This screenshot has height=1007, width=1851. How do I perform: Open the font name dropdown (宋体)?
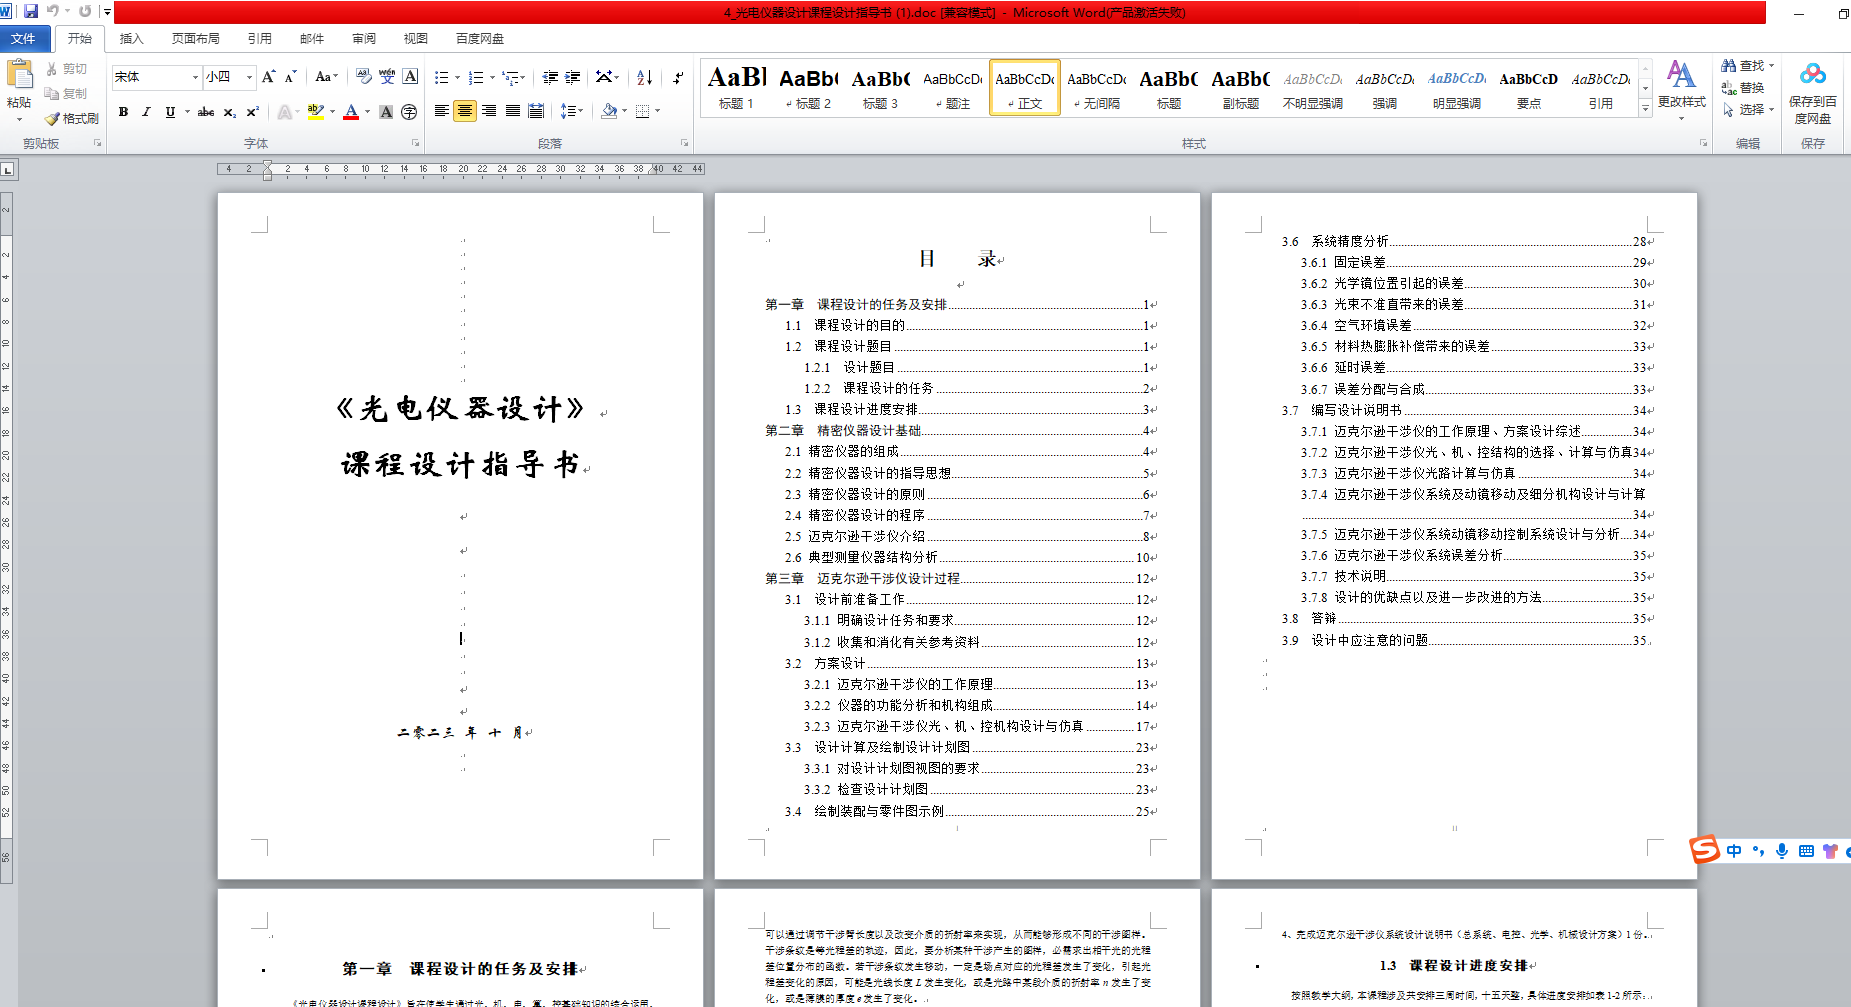pos(195,77)
